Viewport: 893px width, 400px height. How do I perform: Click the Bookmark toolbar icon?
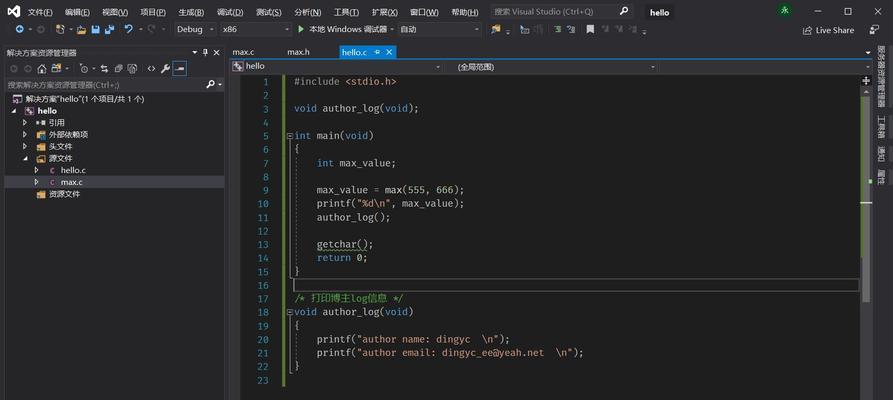coord(590,29)
